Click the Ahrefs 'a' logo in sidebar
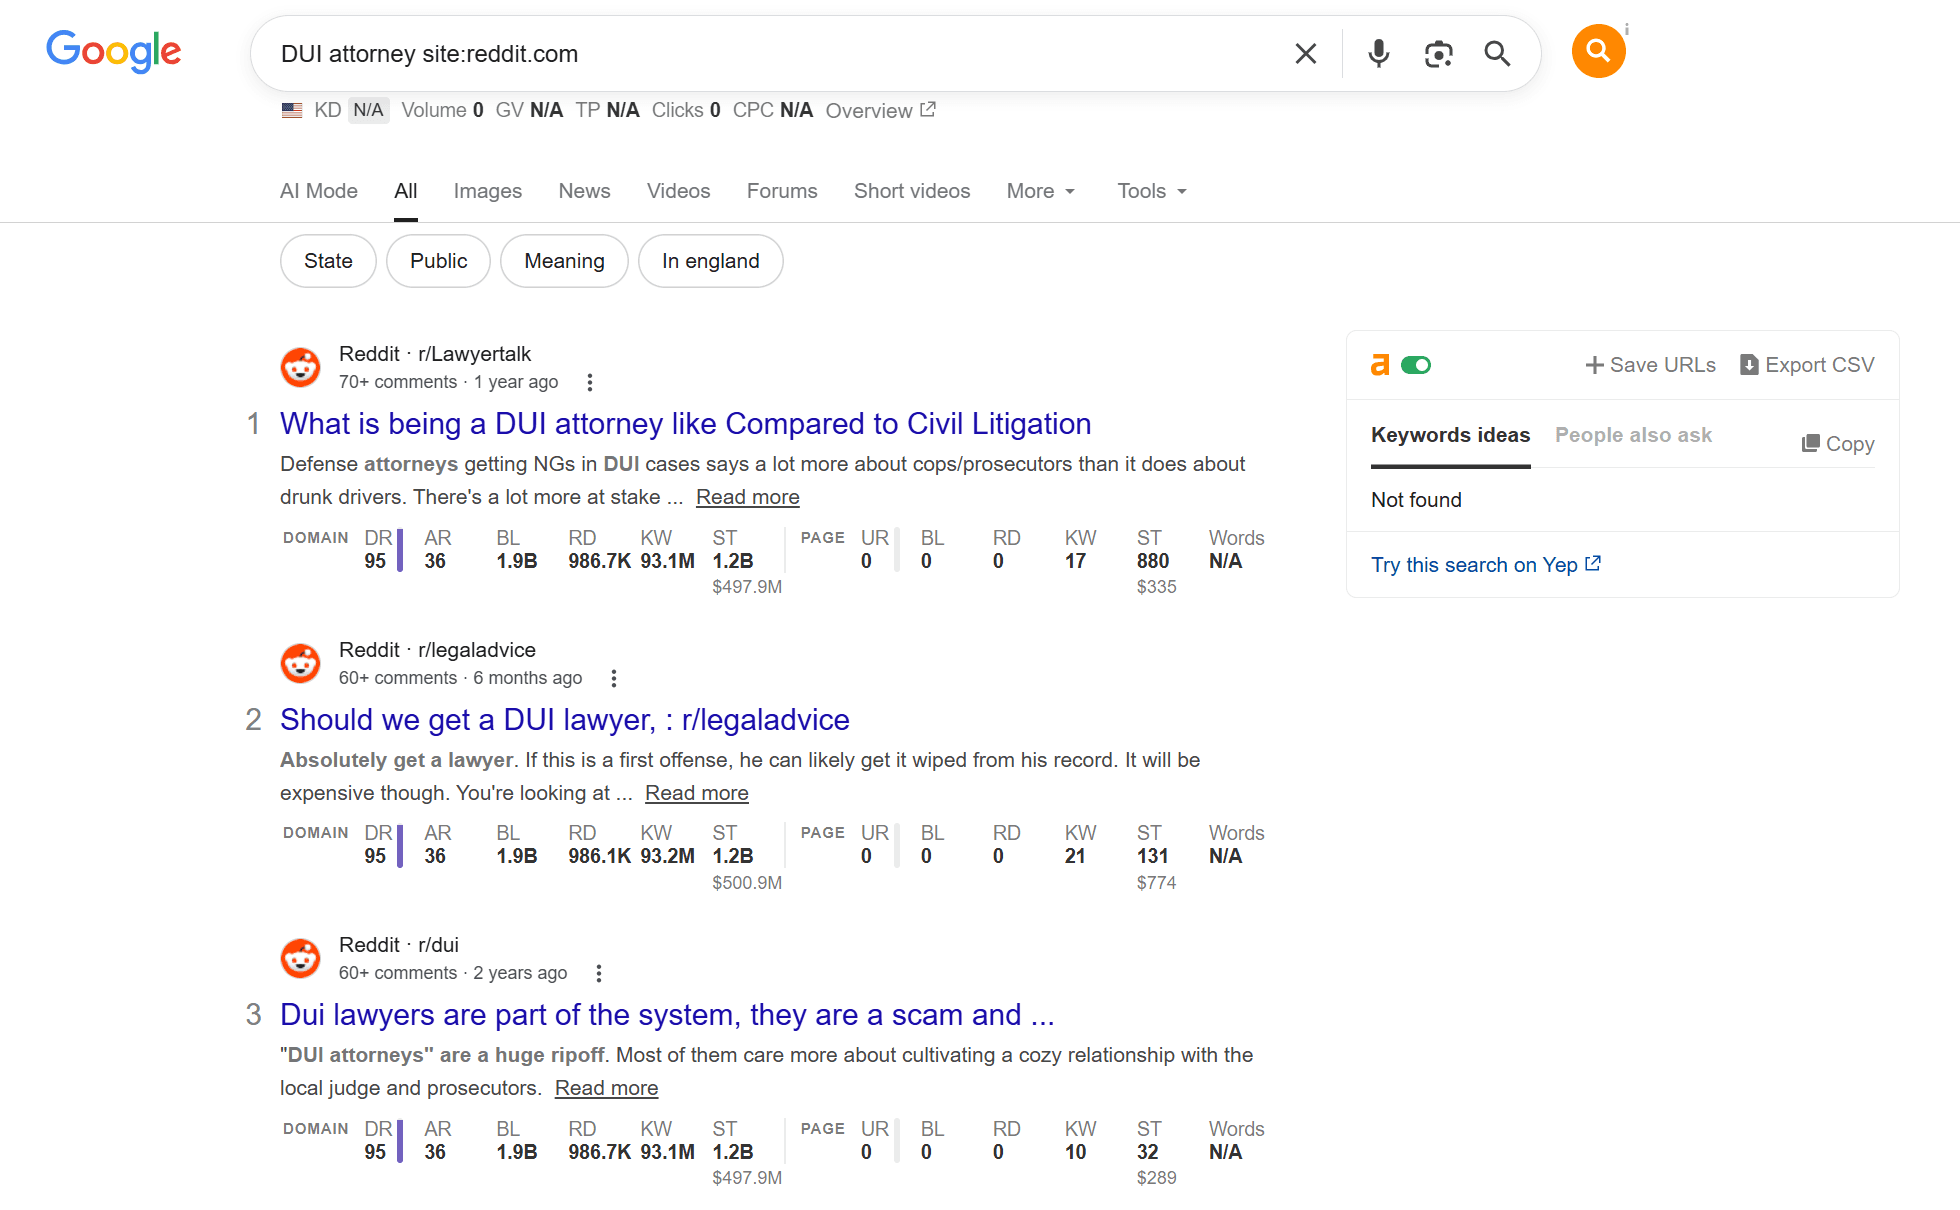 [x=1380, y=365]
